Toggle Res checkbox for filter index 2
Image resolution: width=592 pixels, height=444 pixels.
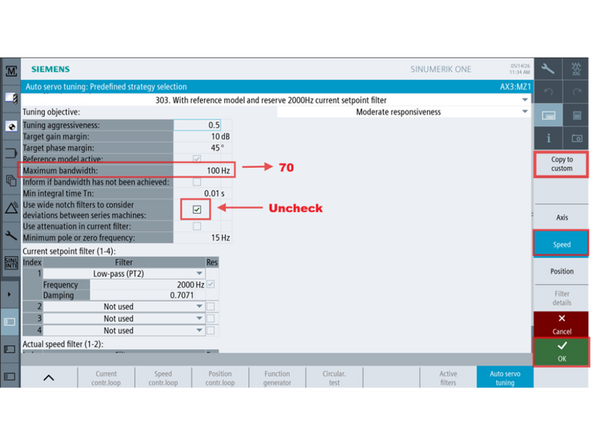211,306
